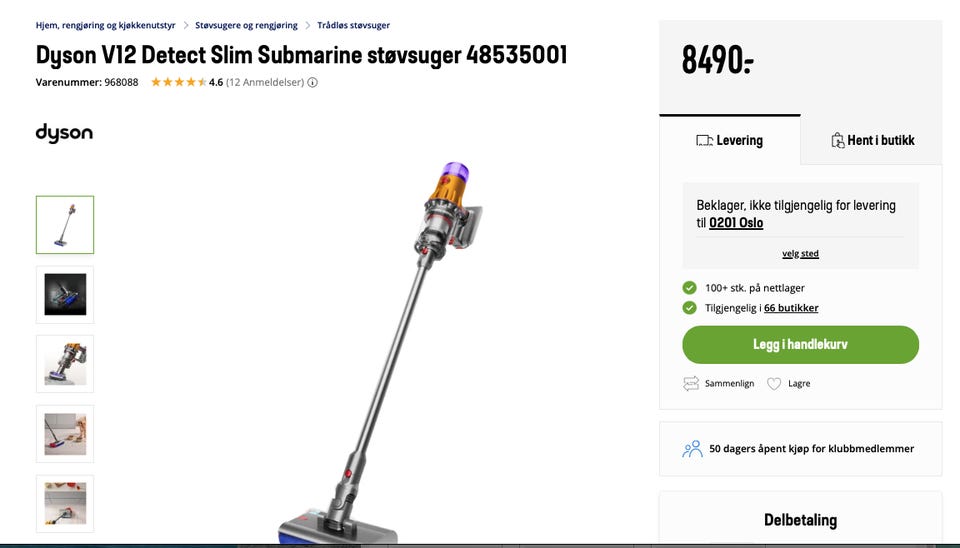Click the Lagre heart icon

[x=774, y=383]
